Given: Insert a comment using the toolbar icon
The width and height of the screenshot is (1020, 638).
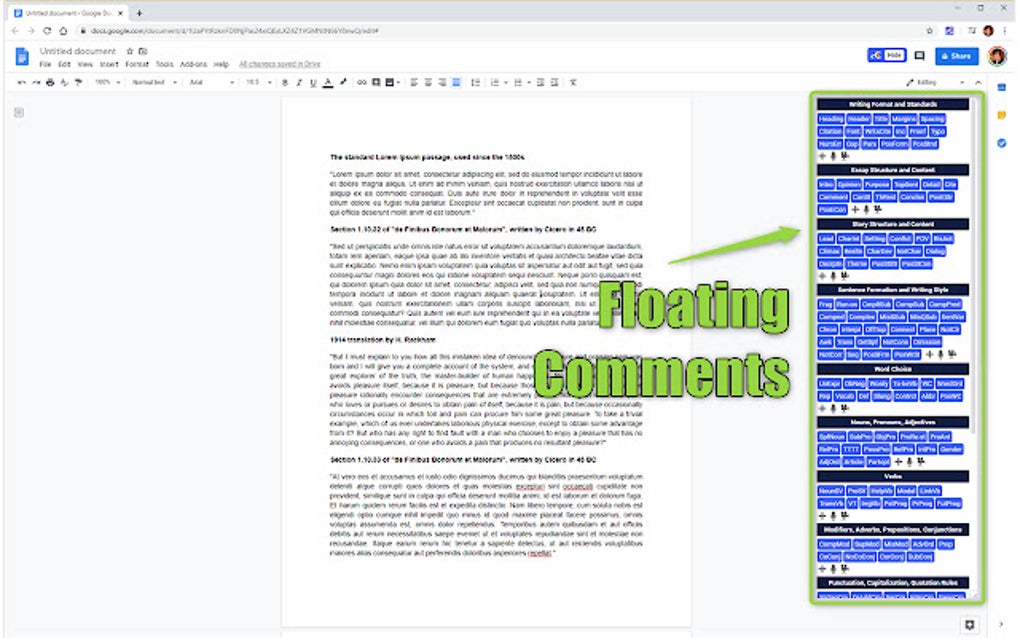Looking at the screenshot, I should (376, 82).
